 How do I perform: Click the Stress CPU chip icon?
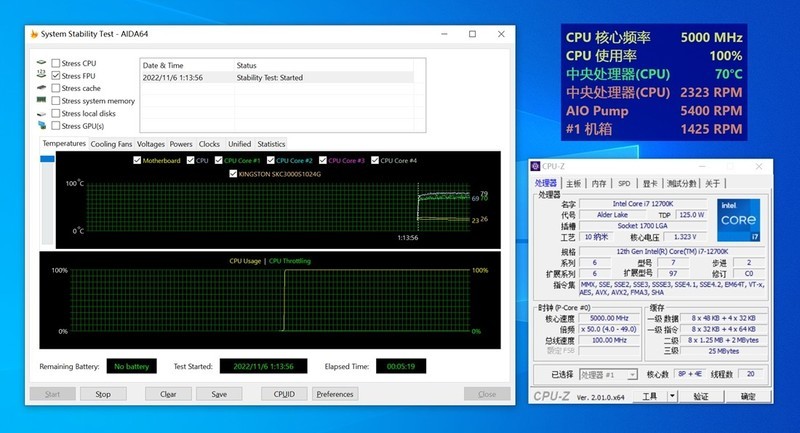coord(41,63)
